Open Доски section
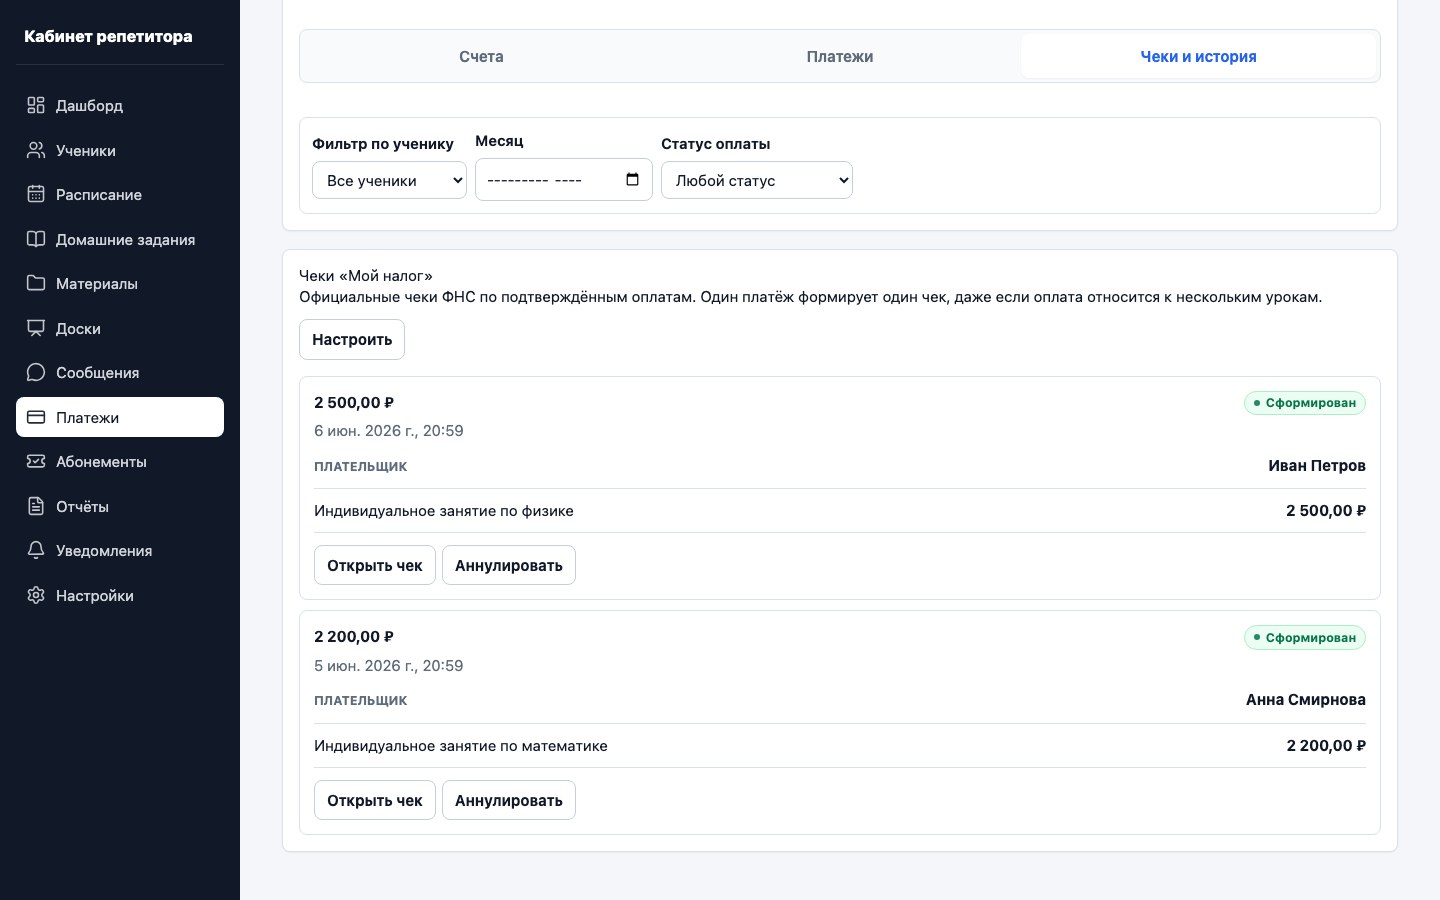1440x900 pixels. click(120, 328)
